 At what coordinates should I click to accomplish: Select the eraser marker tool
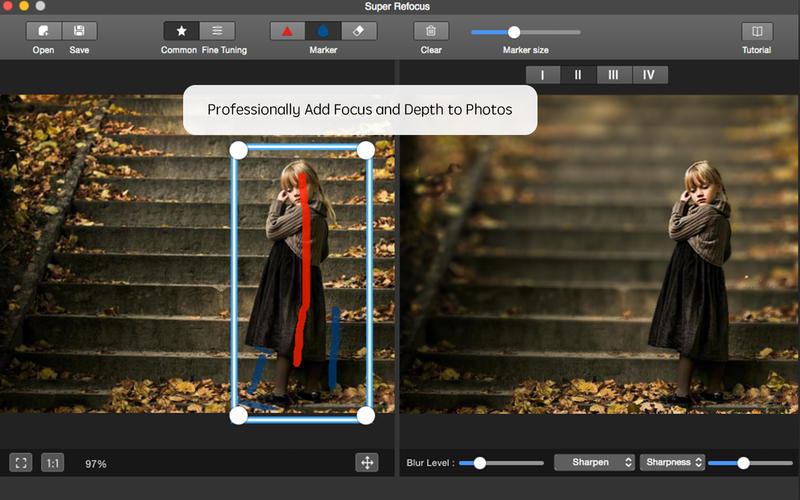tap(359, 31)
